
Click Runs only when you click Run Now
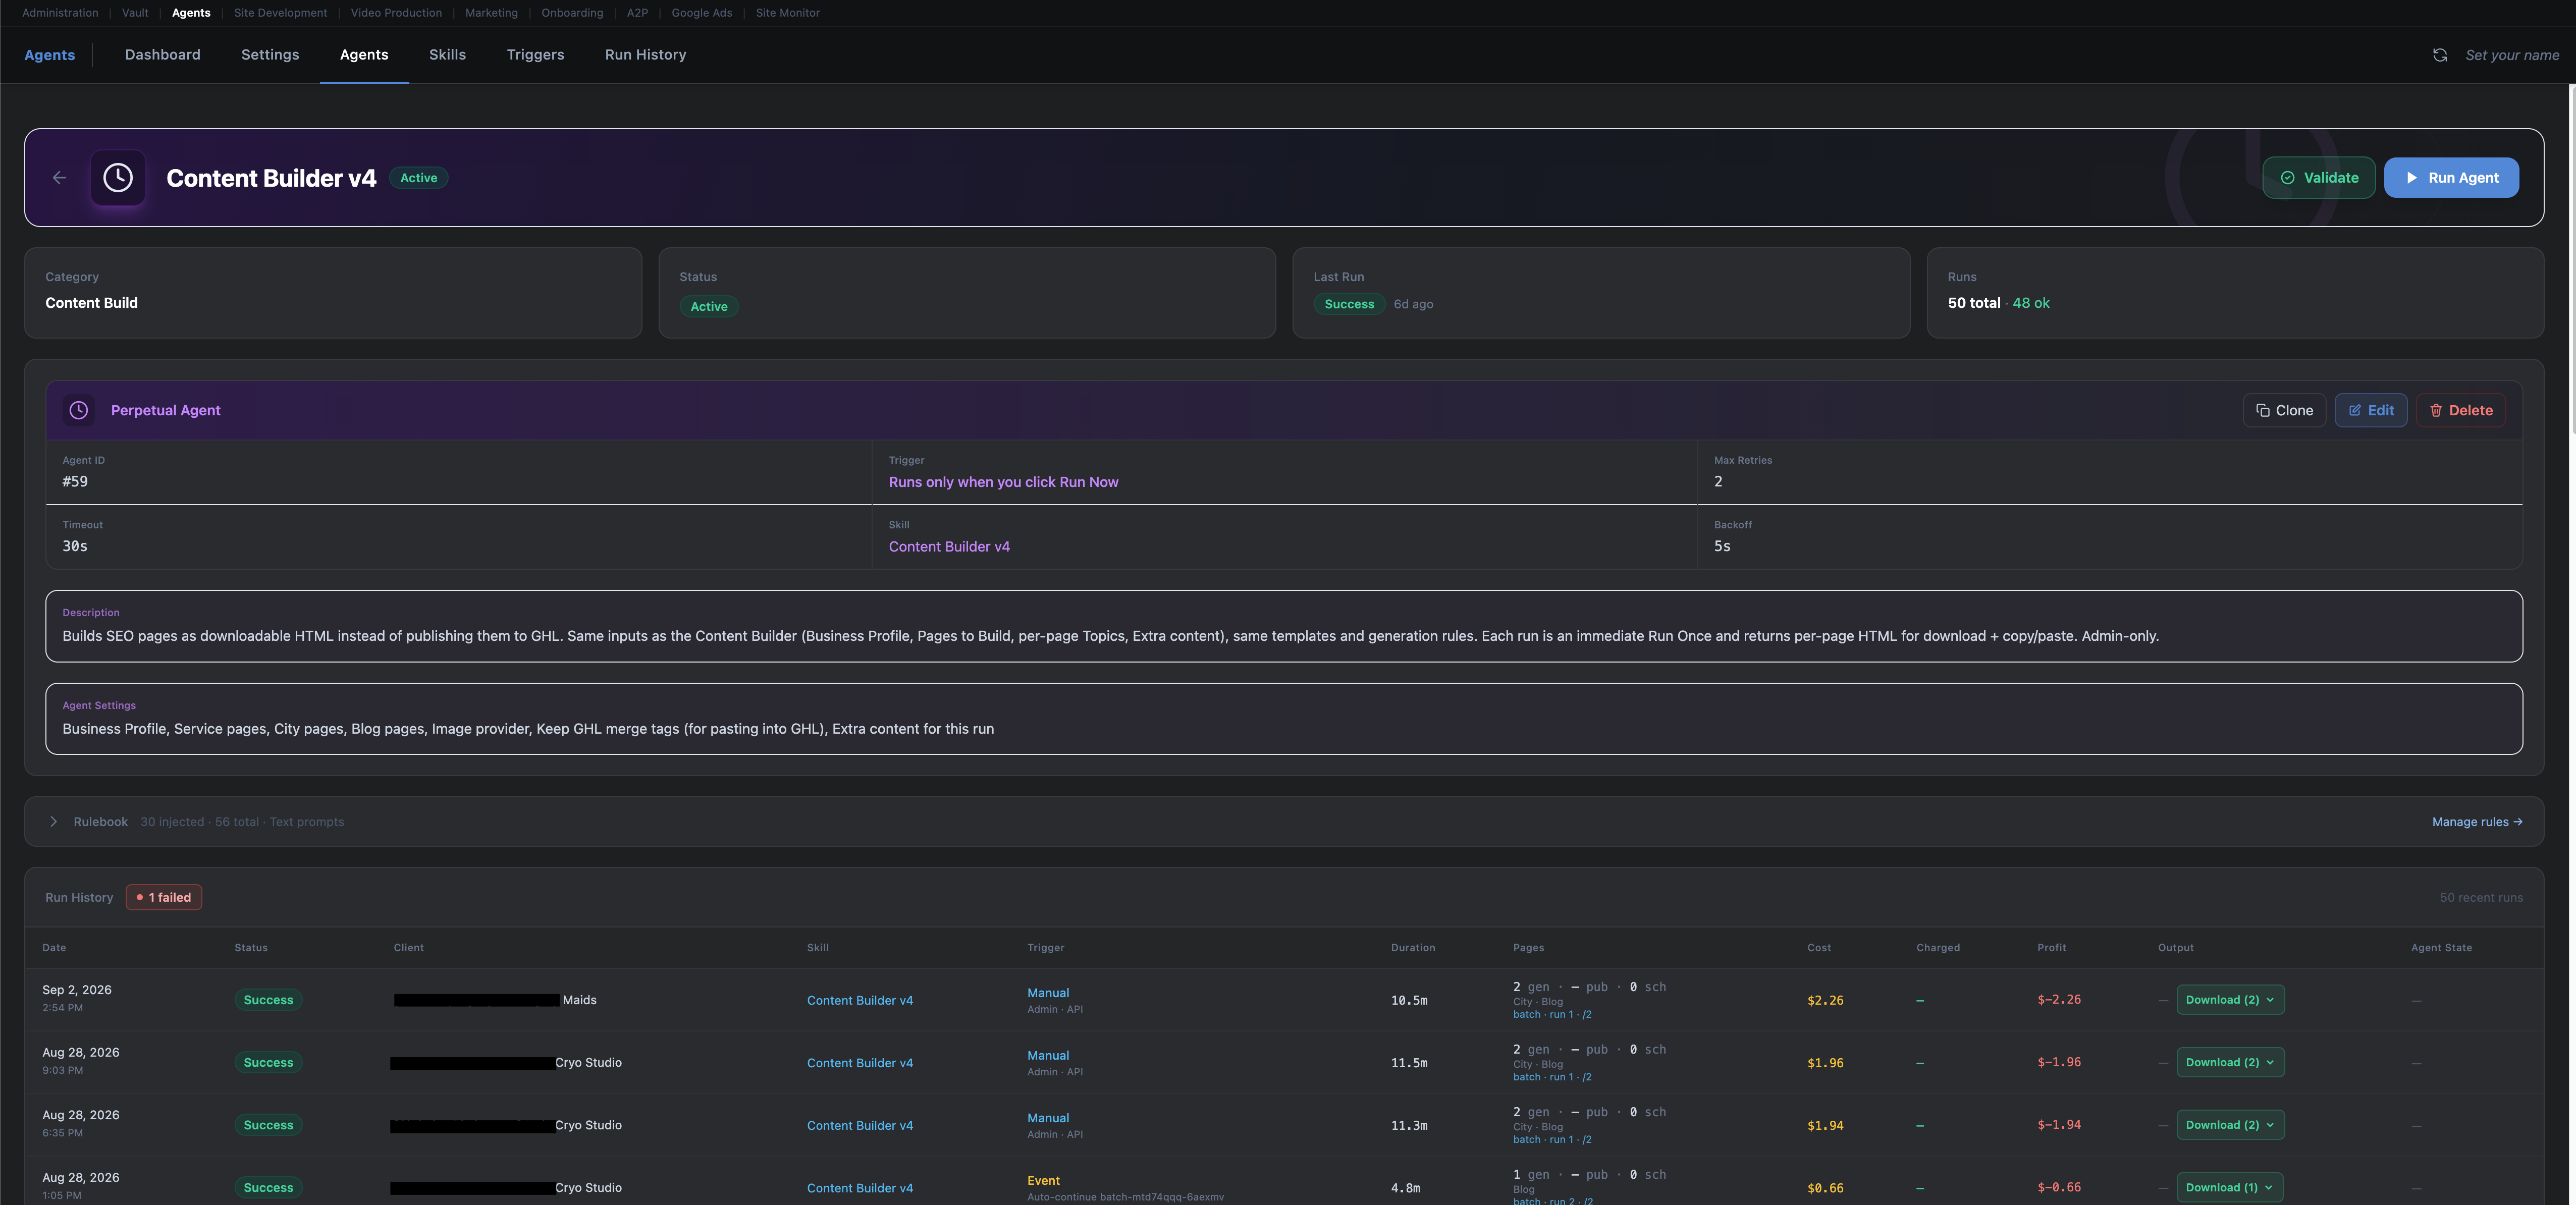tap(1003, 482)
